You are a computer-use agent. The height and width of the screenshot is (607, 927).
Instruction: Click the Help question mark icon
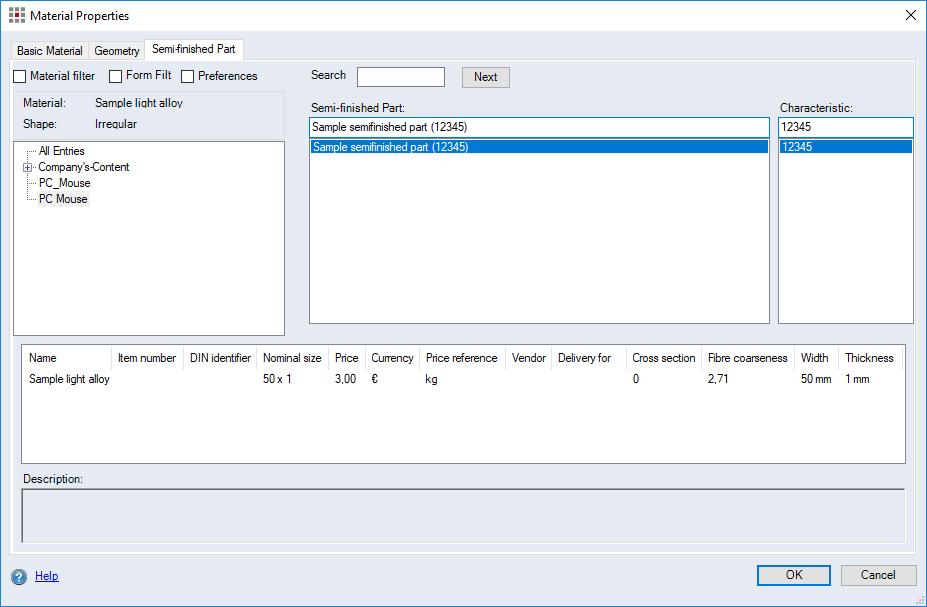tap(20, 576)
